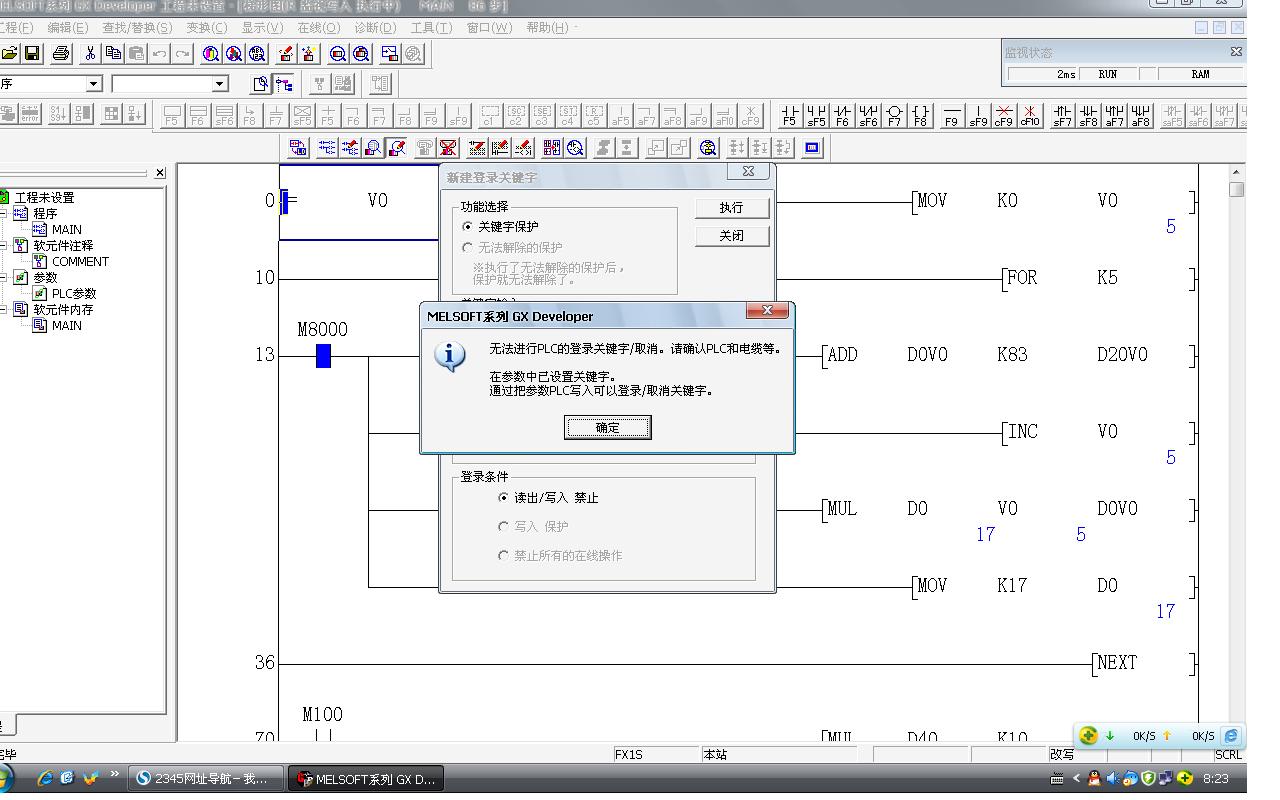The height and width of the screenshot is (800, 1280).
Task: Choose 写入 保护 radio option
Action: tap(503, 526)
